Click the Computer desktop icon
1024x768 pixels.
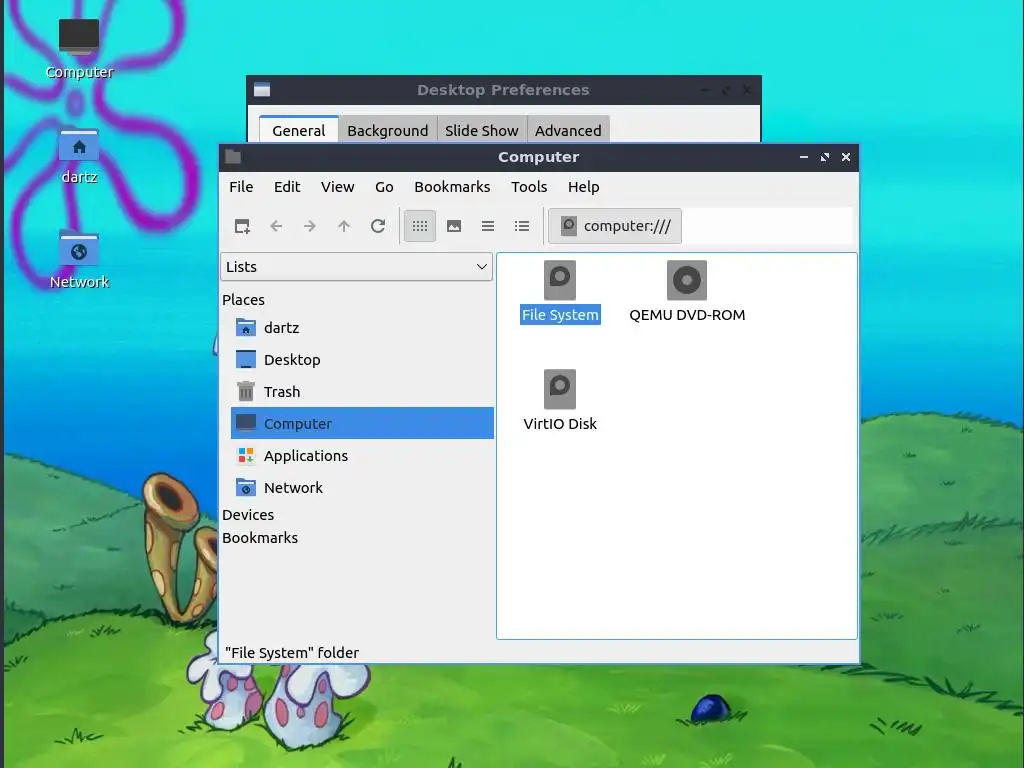79,49
